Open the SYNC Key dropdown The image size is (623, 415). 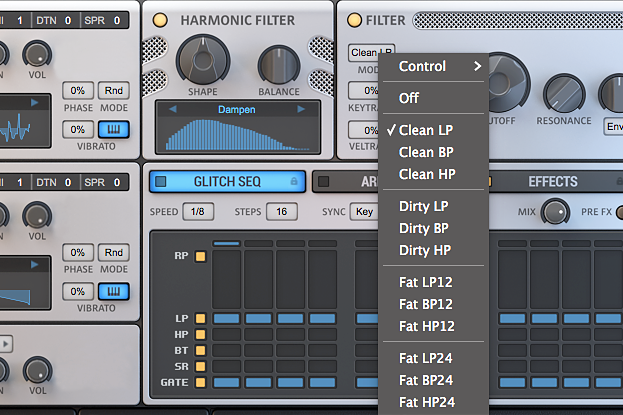tap(364, 211)
